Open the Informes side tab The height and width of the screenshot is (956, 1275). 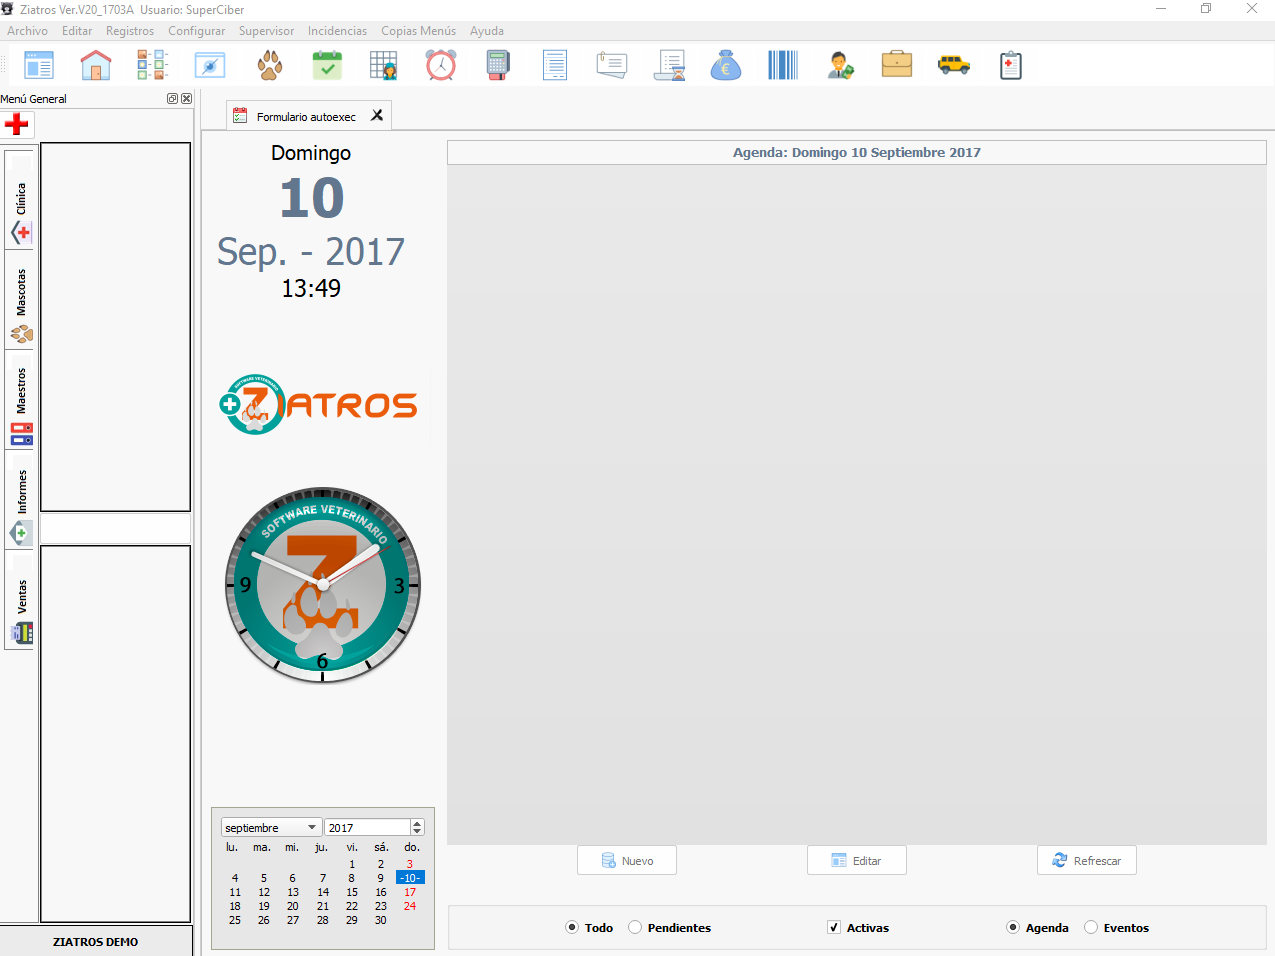pyautogui.click(x=20, y=500)
